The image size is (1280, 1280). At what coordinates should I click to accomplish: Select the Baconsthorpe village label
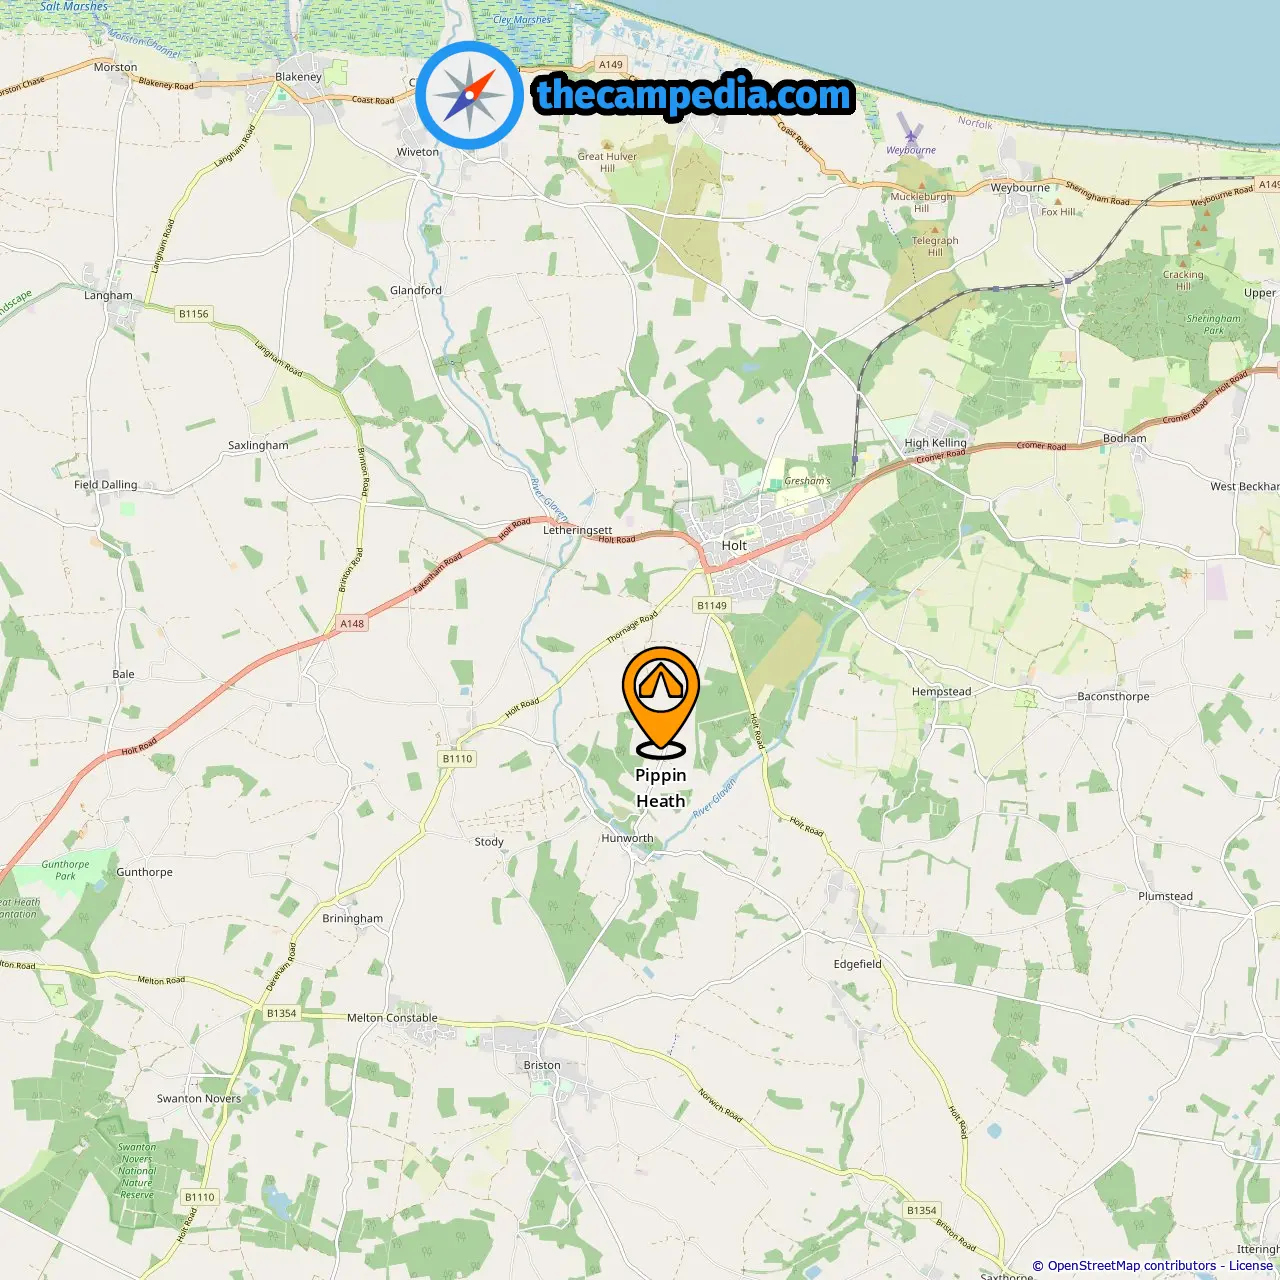tap(1113, 696)
